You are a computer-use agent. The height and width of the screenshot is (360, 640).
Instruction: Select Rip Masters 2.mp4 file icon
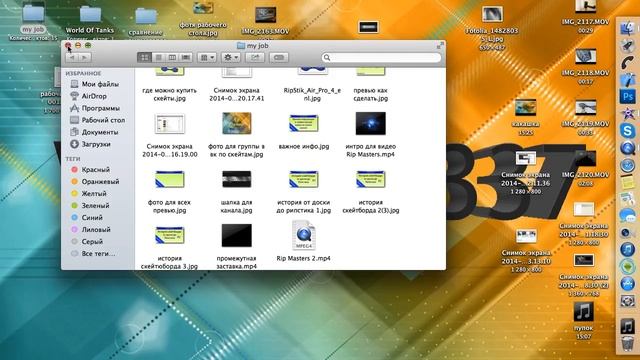pyautogui.click(x=304, y=235)
